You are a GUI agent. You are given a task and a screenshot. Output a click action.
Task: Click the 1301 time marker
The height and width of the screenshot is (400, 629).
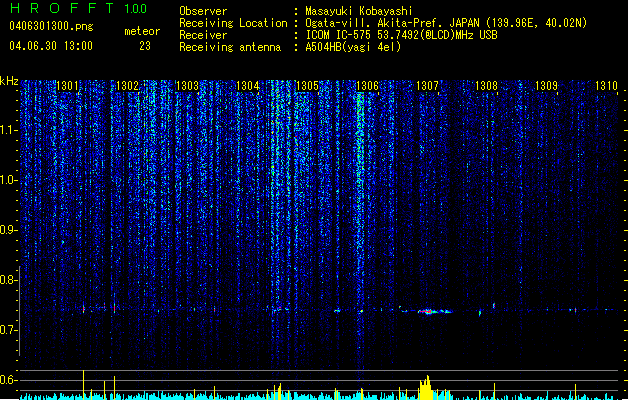coord(67,86)
